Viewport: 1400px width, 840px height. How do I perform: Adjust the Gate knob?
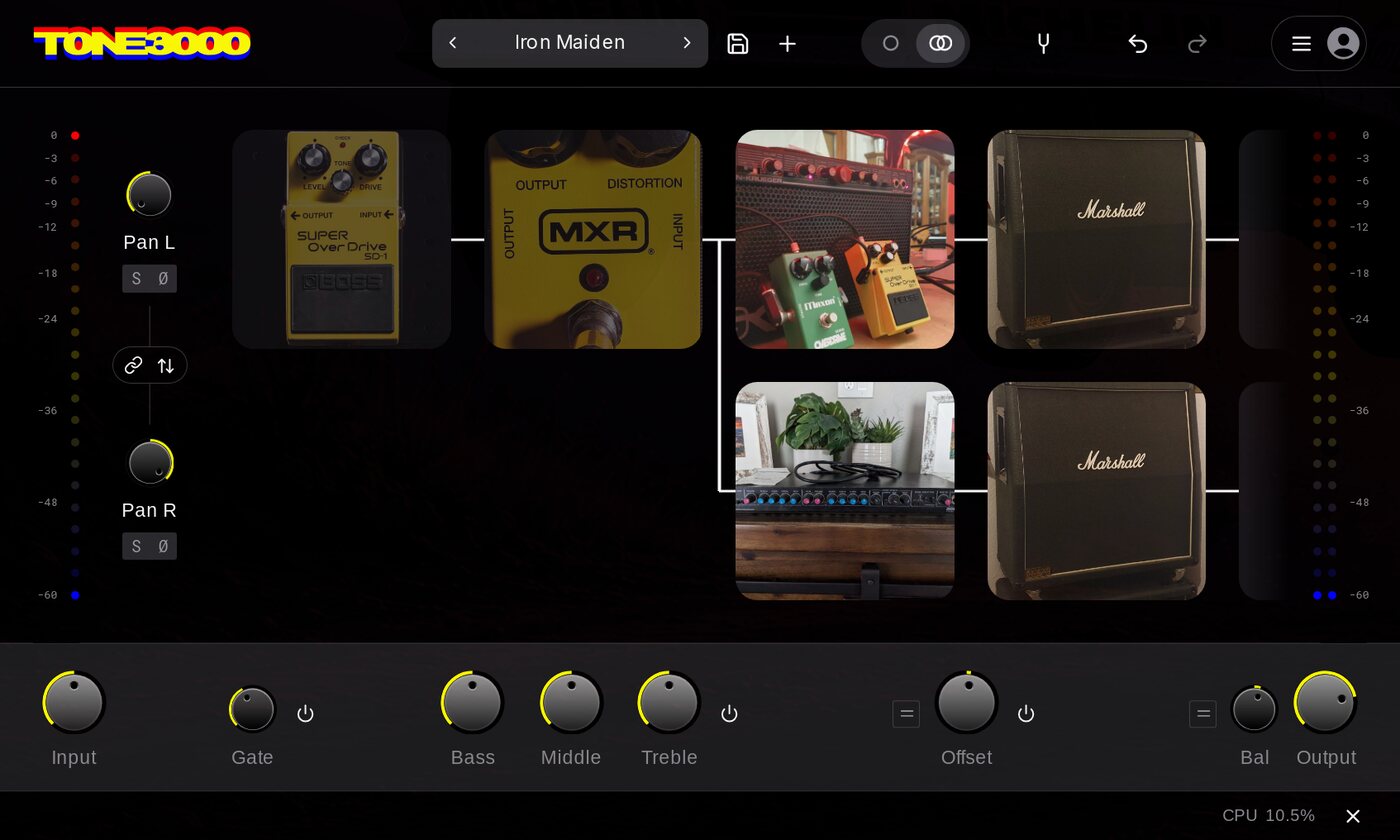click(252, 709)
